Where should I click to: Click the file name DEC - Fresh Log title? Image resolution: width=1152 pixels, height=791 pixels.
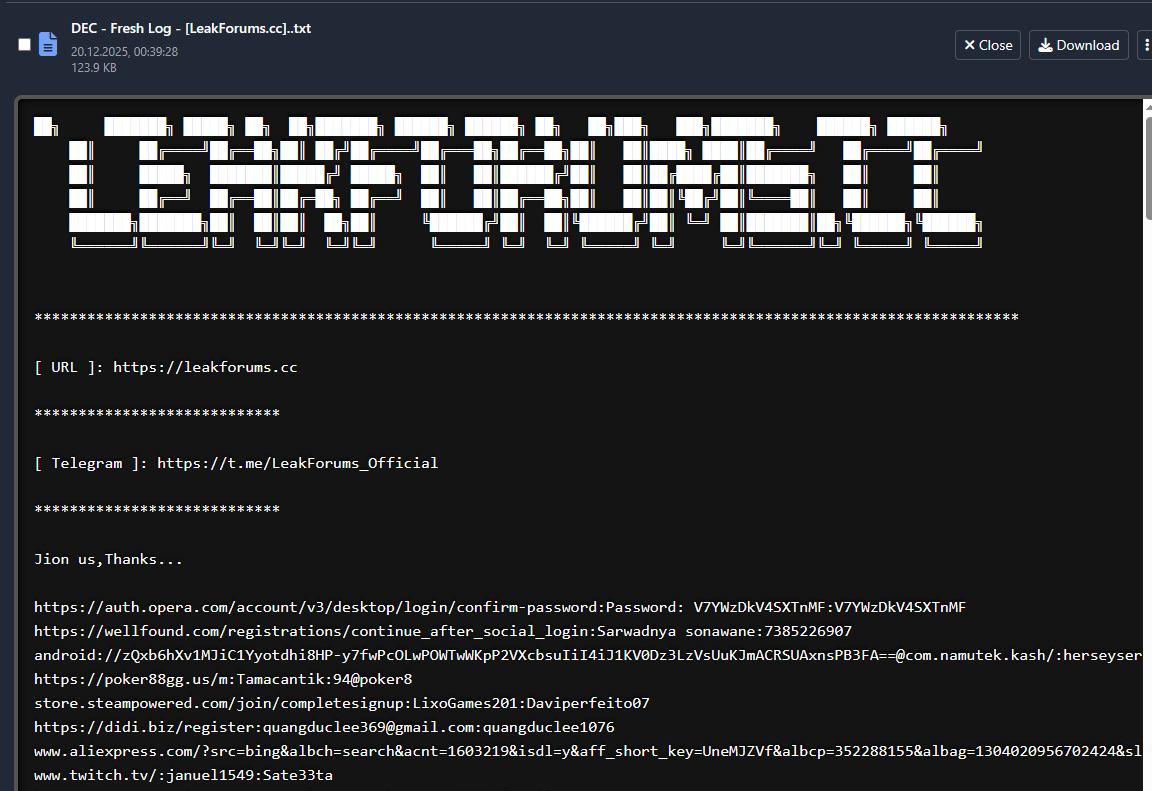(x=191, y=29)
